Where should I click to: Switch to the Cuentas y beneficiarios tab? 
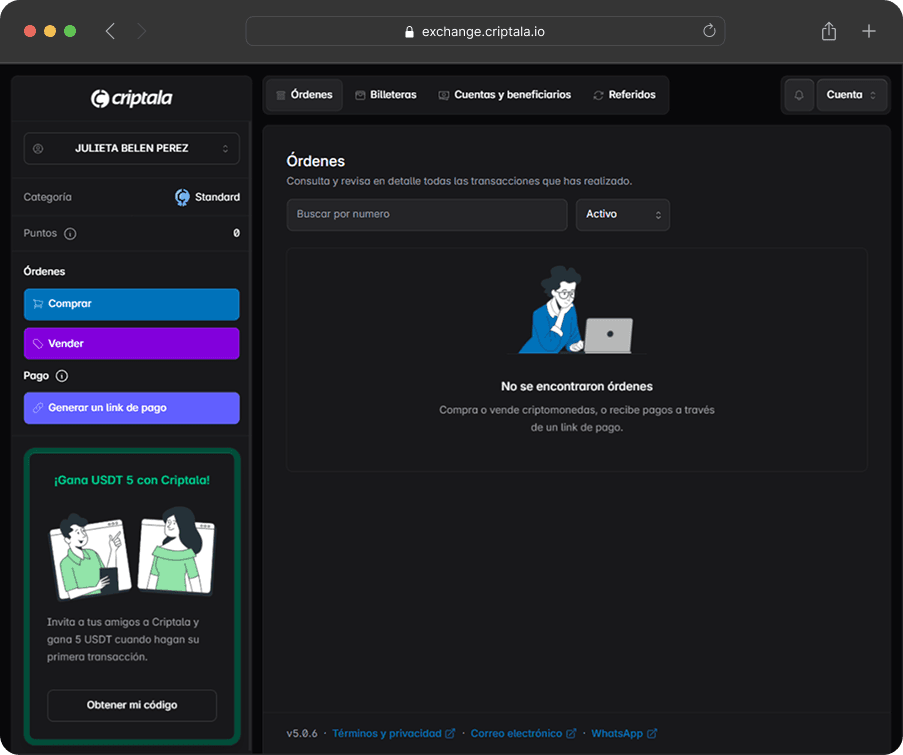point(505,94)
